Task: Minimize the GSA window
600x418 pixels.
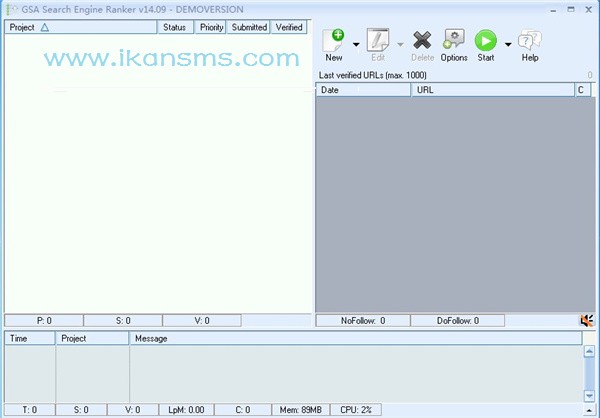Action: coord(553,10)
